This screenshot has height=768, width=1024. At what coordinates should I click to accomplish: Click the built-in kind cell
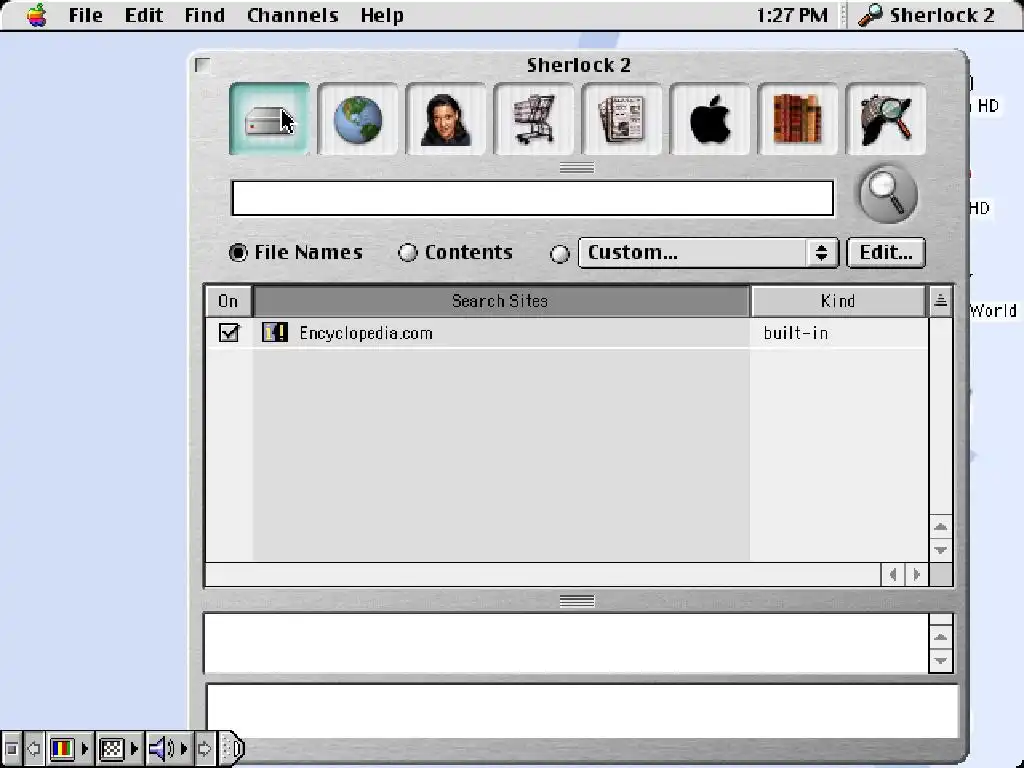(795, 333)
